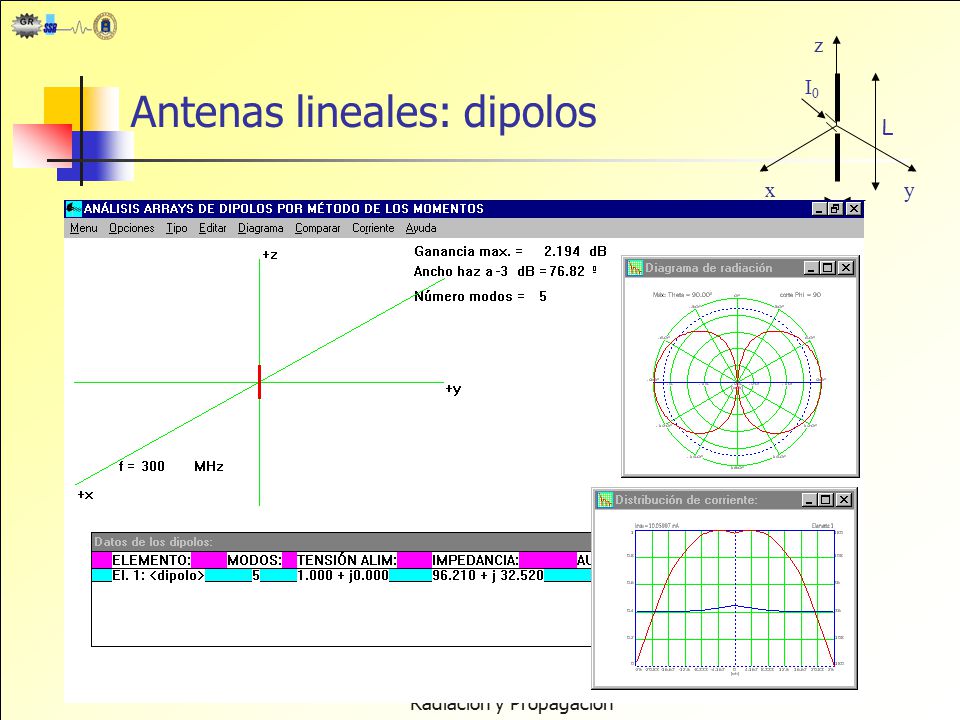The image size is (960, 720).
Task: Maximize the Diagrama de radiación window
Action: (x=828, y=268)
